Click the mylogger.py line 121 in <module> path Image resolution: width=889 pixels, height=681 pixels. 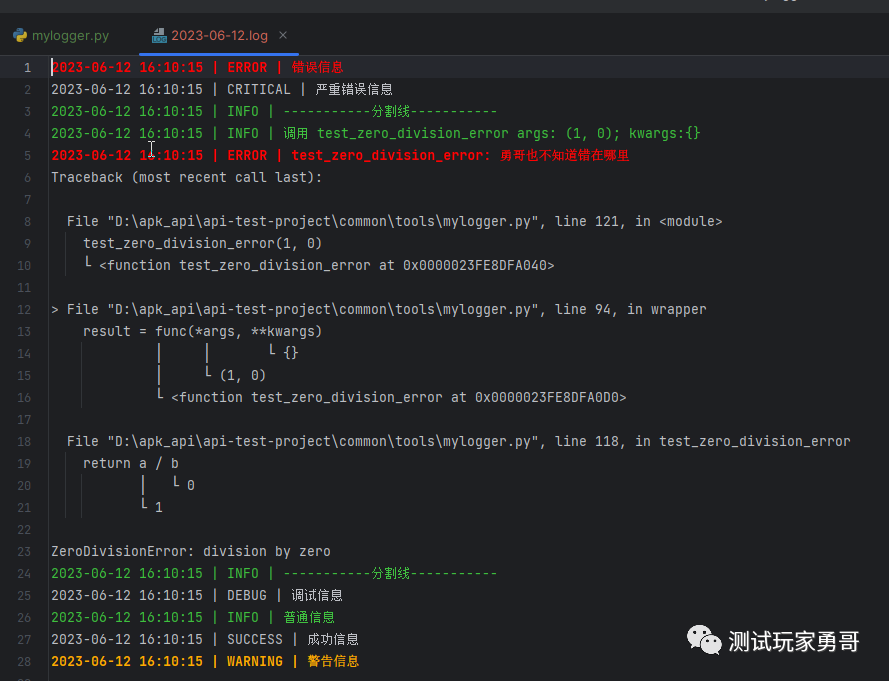click(x=395, y=222)
